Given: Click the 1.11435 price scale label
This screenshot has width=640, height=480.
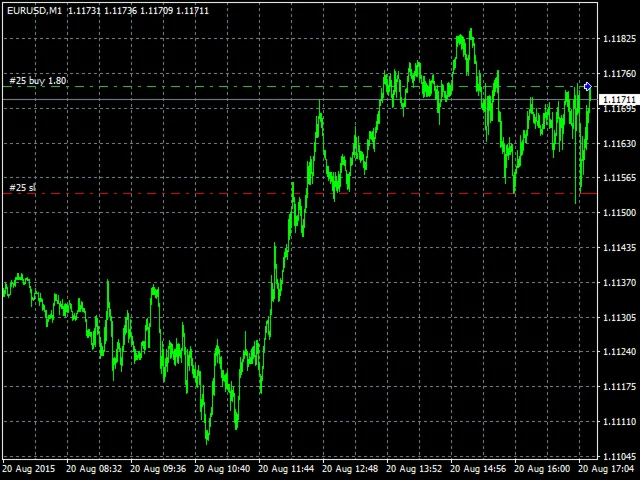Looking at the screenshot, I should click(x=619, y=247).
